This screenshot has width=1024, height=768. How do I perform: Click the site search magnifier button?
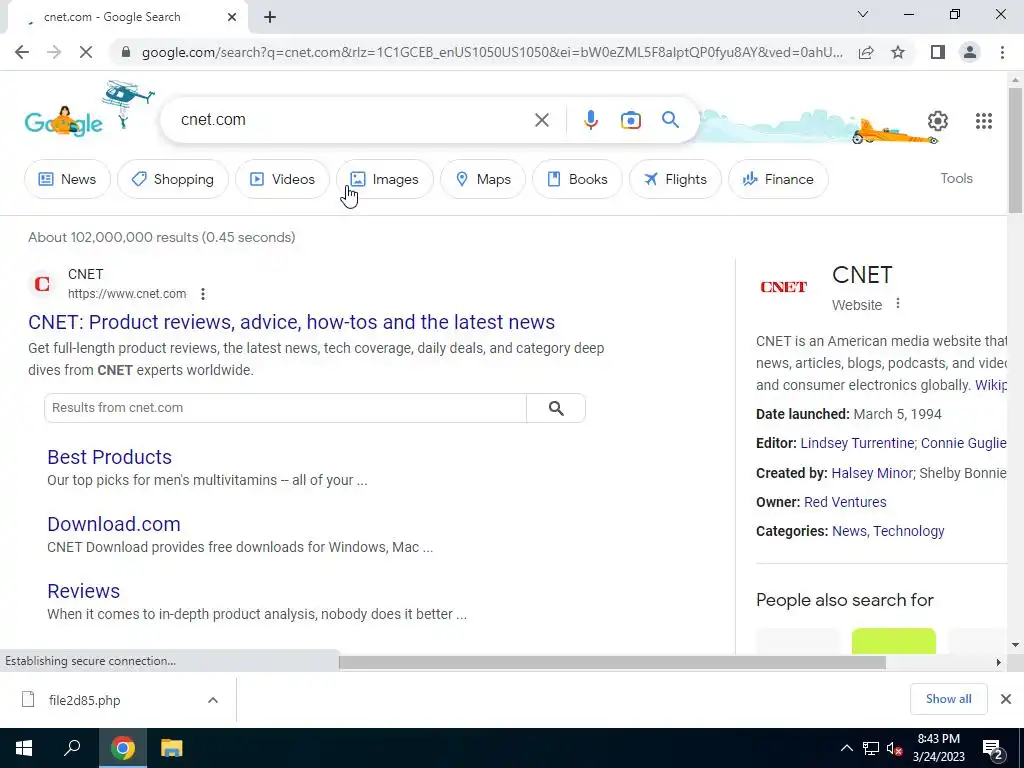[x=556, y=408]
